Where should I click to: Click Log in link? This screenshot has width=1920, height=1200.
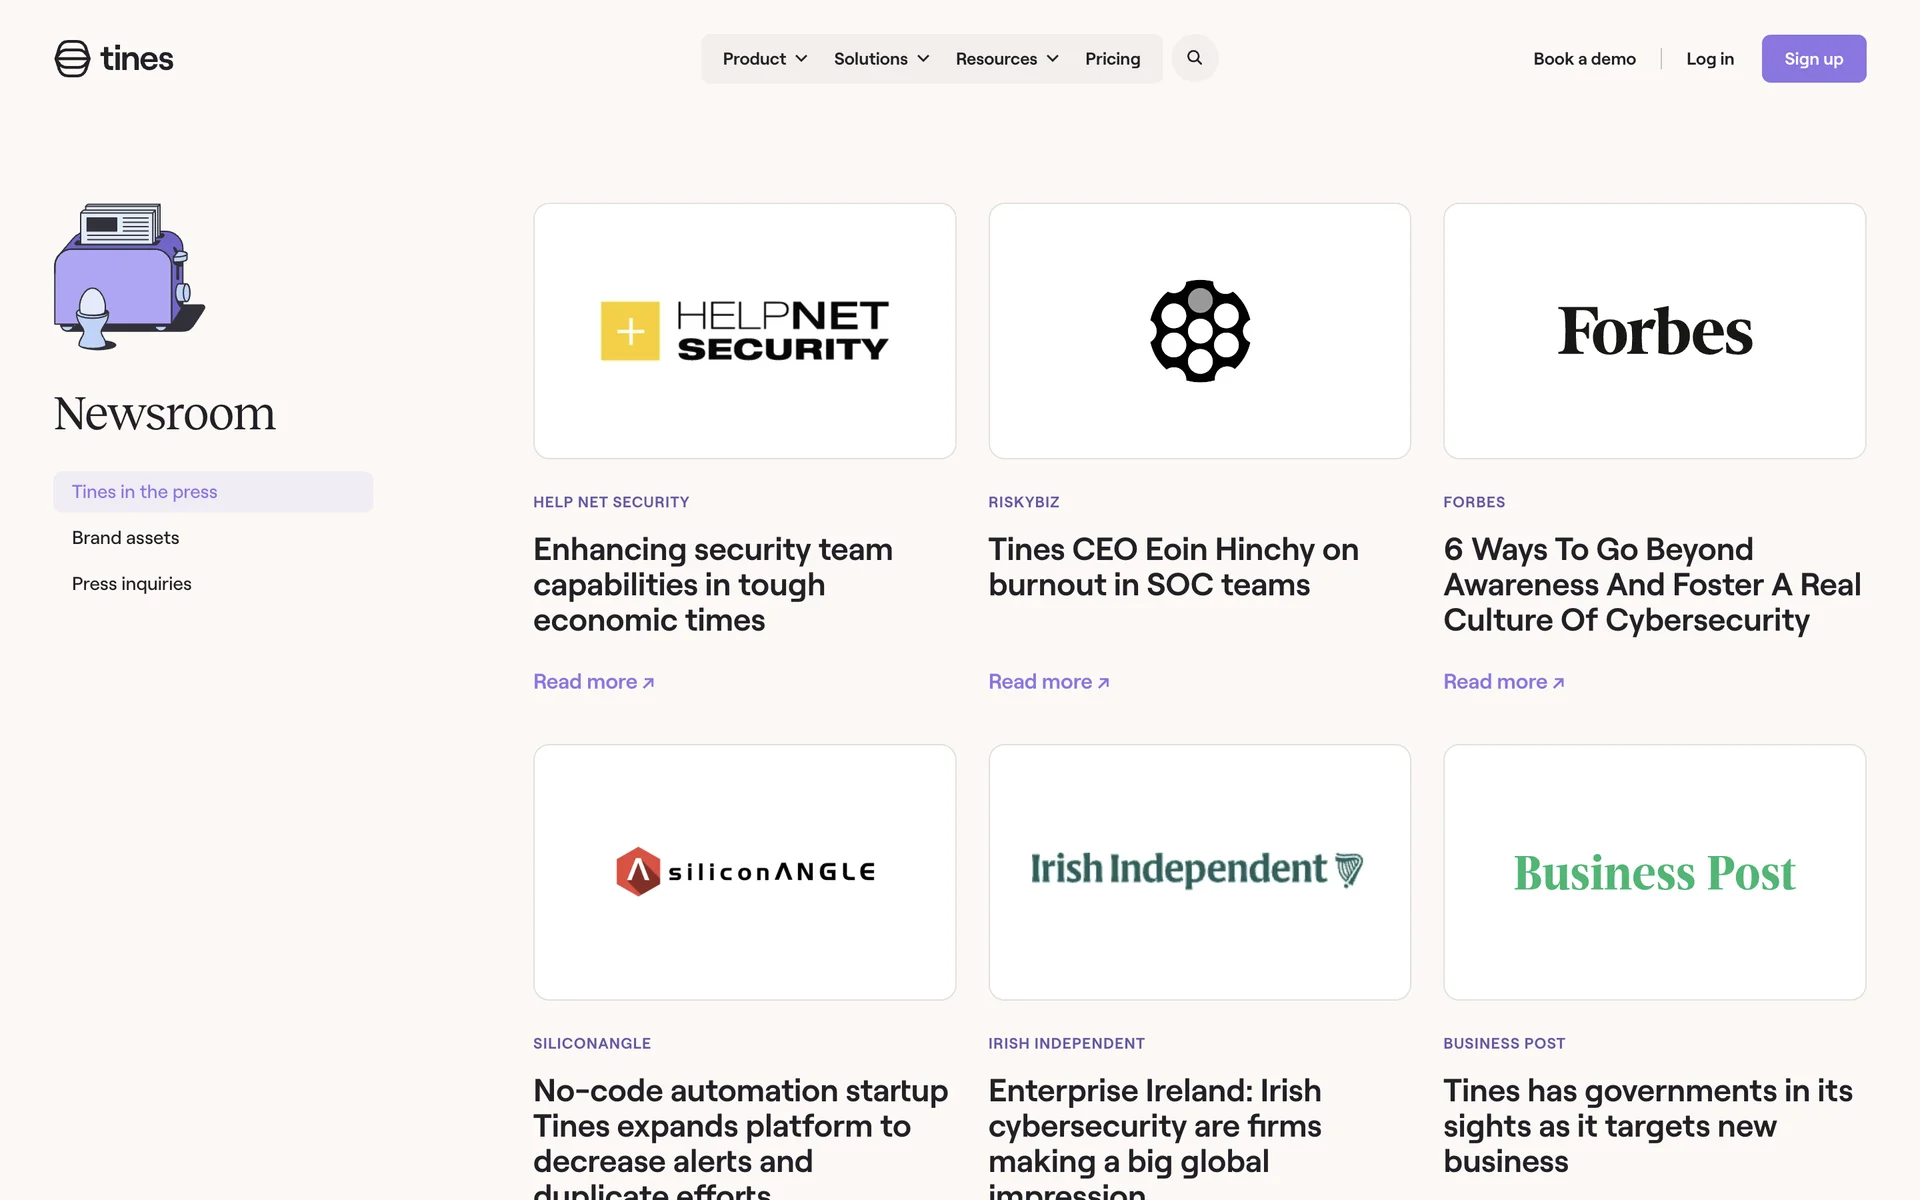(x=1709, y=59)
